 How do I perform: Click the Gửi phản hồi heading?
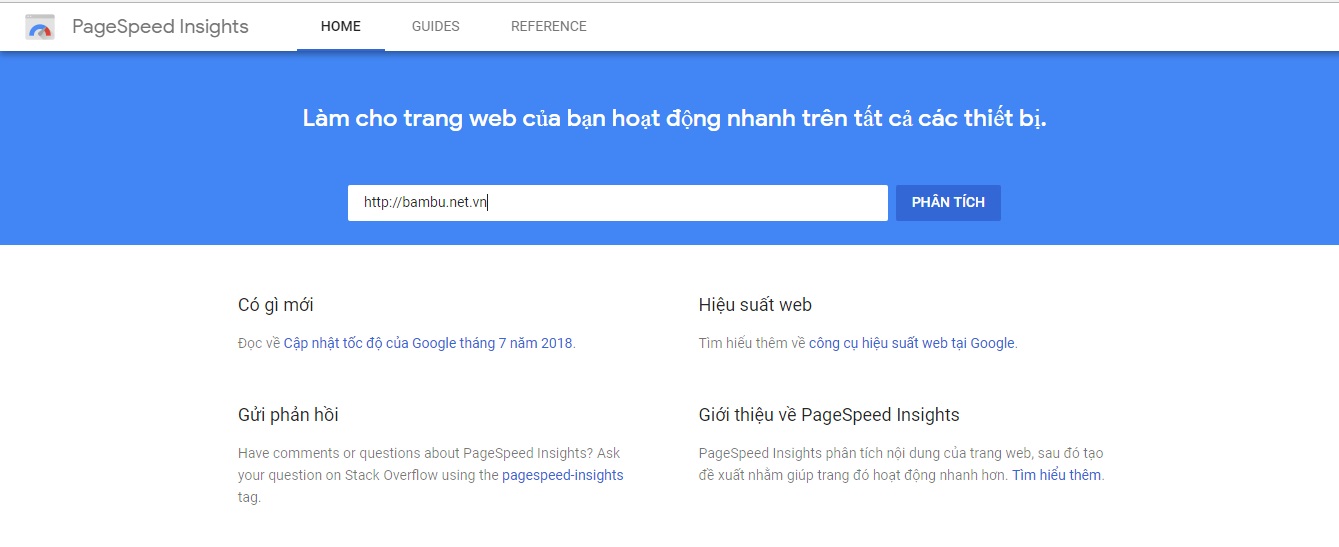tap(288, 415)
